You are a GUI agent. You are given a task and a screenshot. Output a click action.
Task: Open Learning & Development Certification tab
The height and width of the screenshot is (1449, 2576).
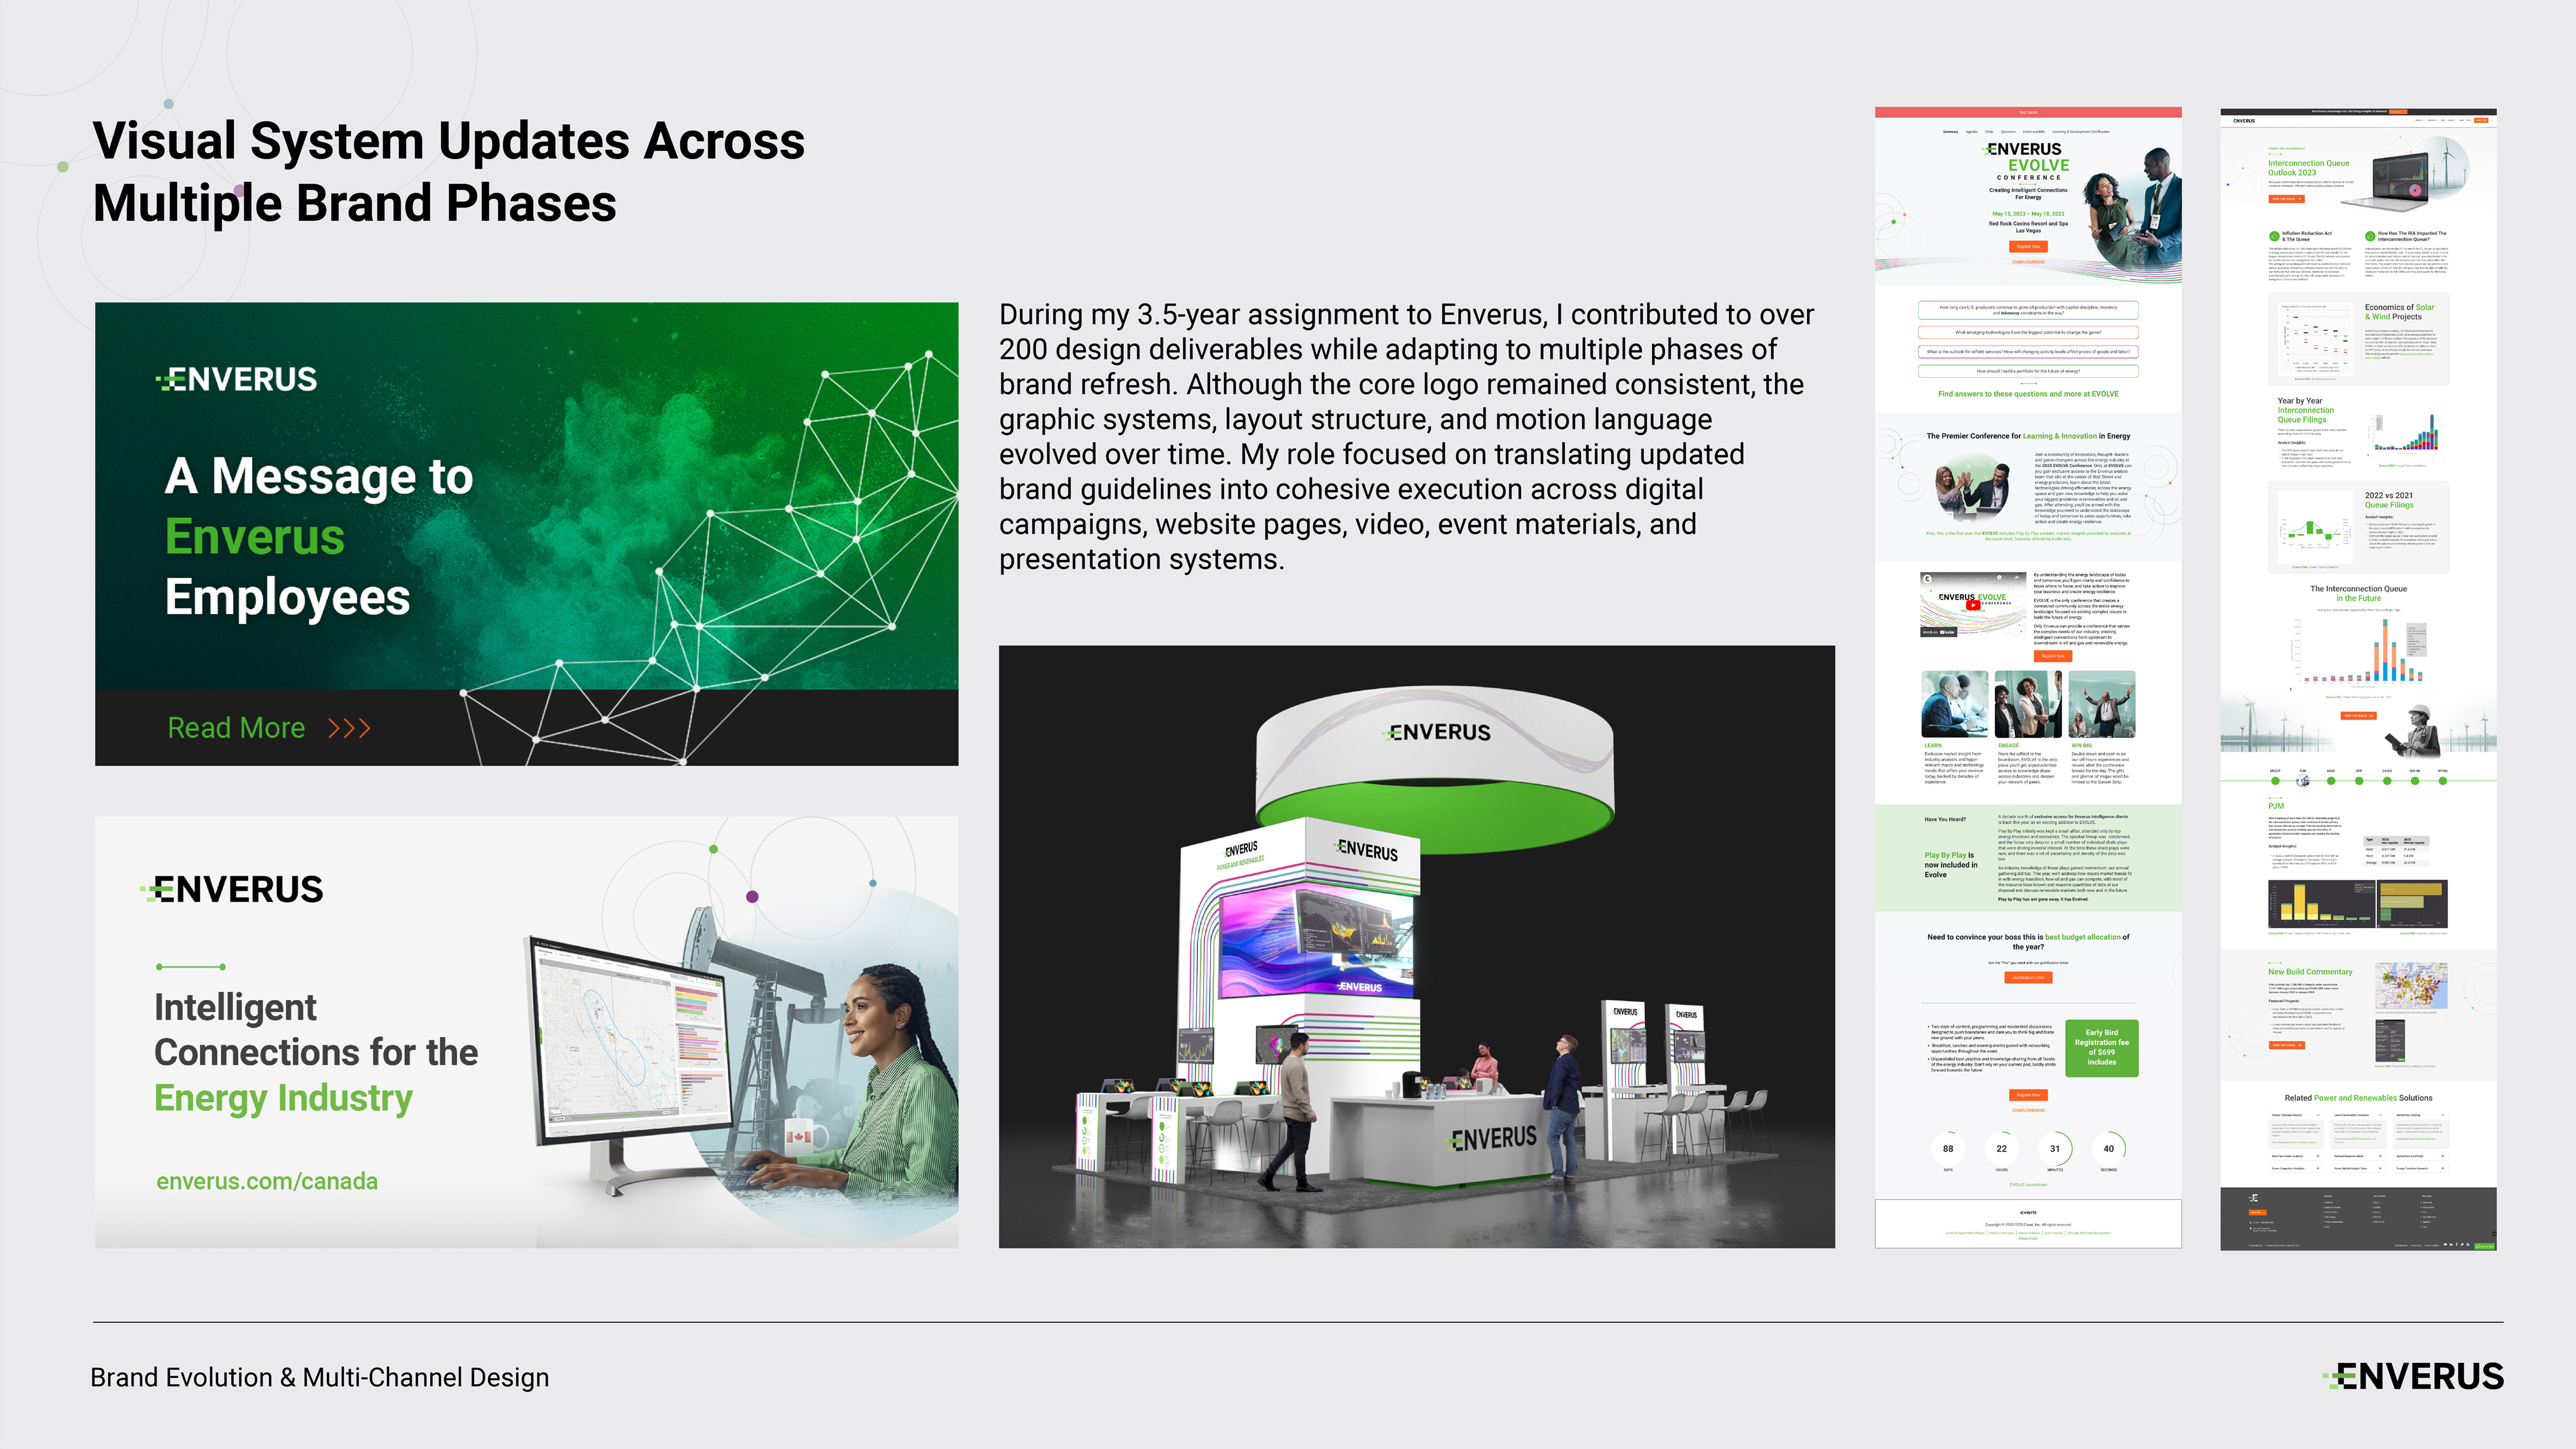click(2081, 132)
